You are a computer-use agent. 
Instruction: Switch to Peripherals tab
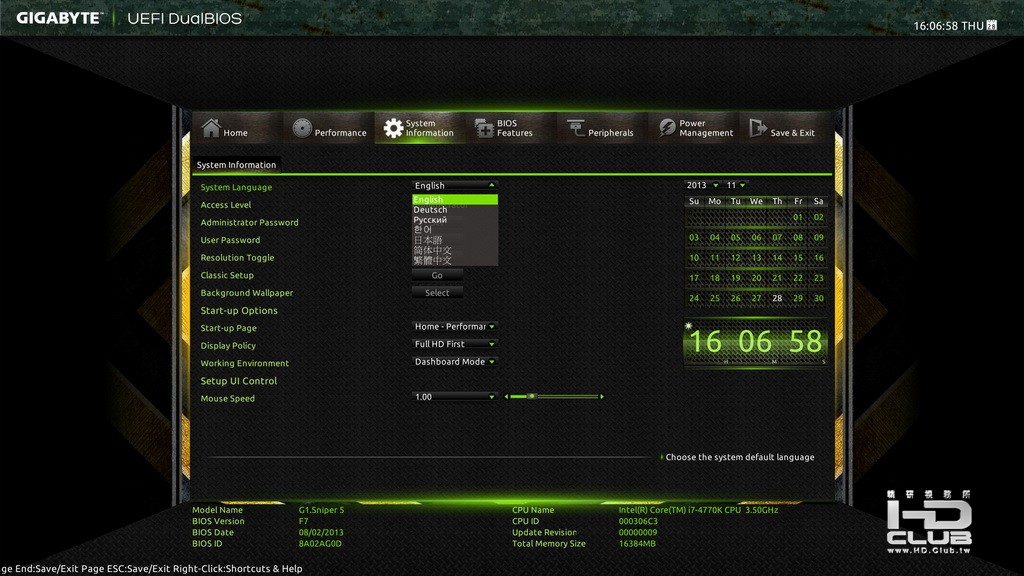pyautogui.click(x=602, y=127)
